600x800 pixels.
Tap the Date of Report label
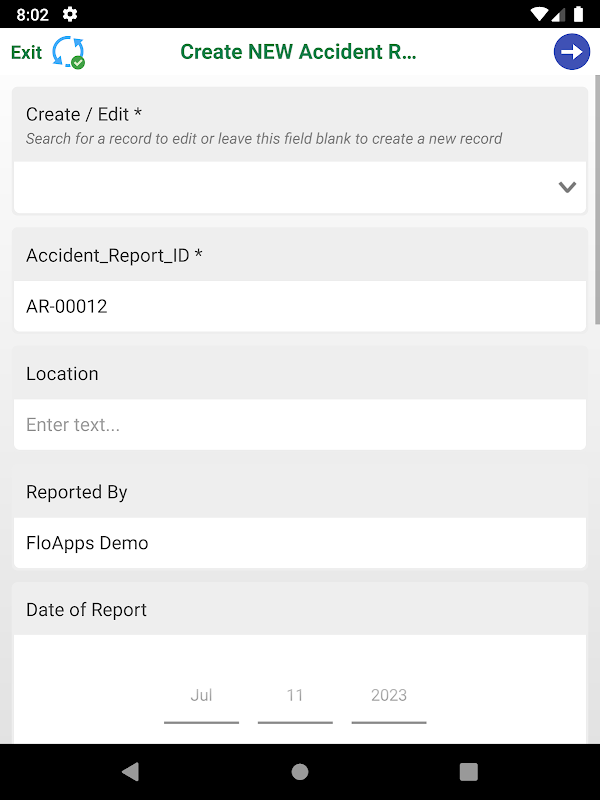click(x=86, y=610)
